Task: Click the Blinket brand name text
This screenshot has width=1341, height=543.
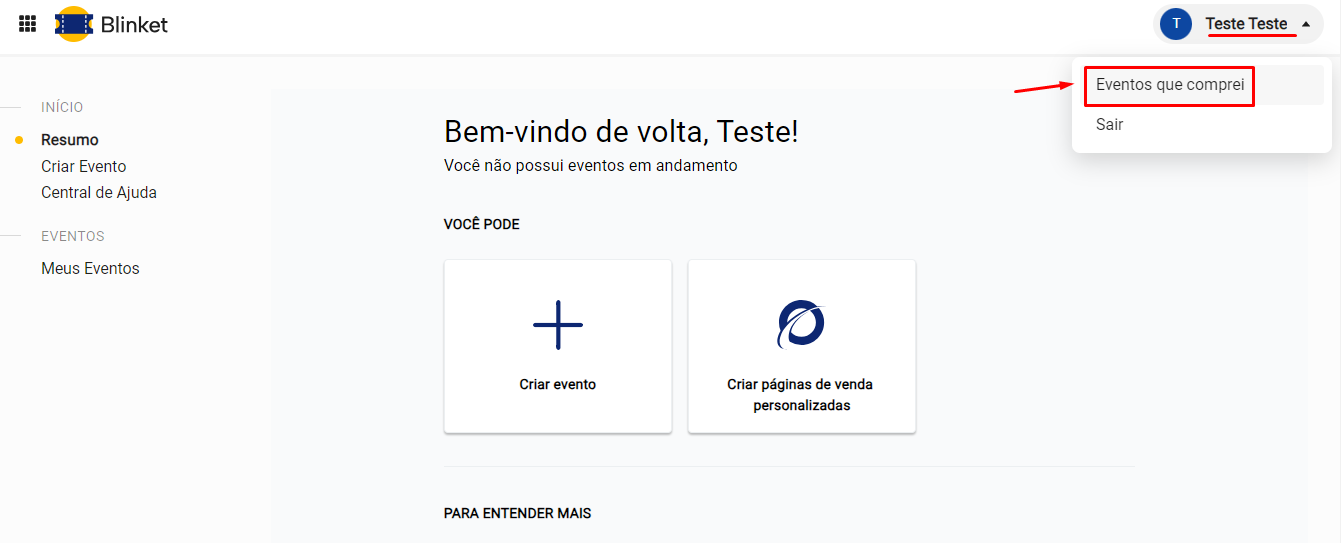Action: click(134, 25)
